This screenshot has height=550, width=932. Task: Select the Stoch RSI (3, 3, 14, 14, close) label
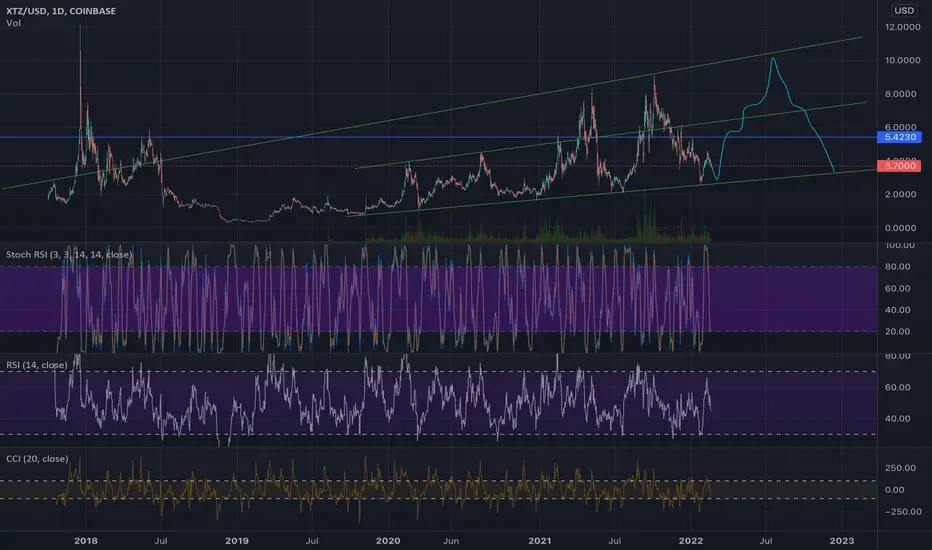[x=68, y=254]
